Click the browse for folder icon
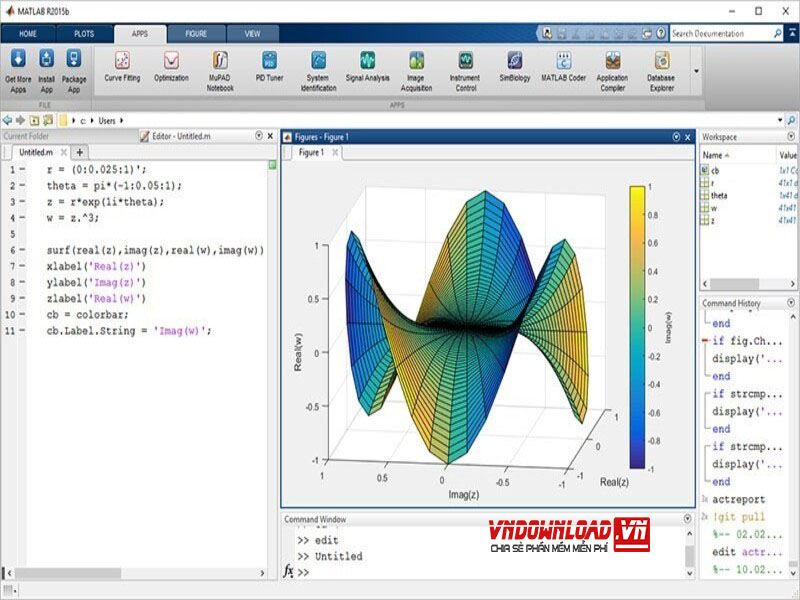The height and width of the screenshot is (600, 800). point(48,120)
